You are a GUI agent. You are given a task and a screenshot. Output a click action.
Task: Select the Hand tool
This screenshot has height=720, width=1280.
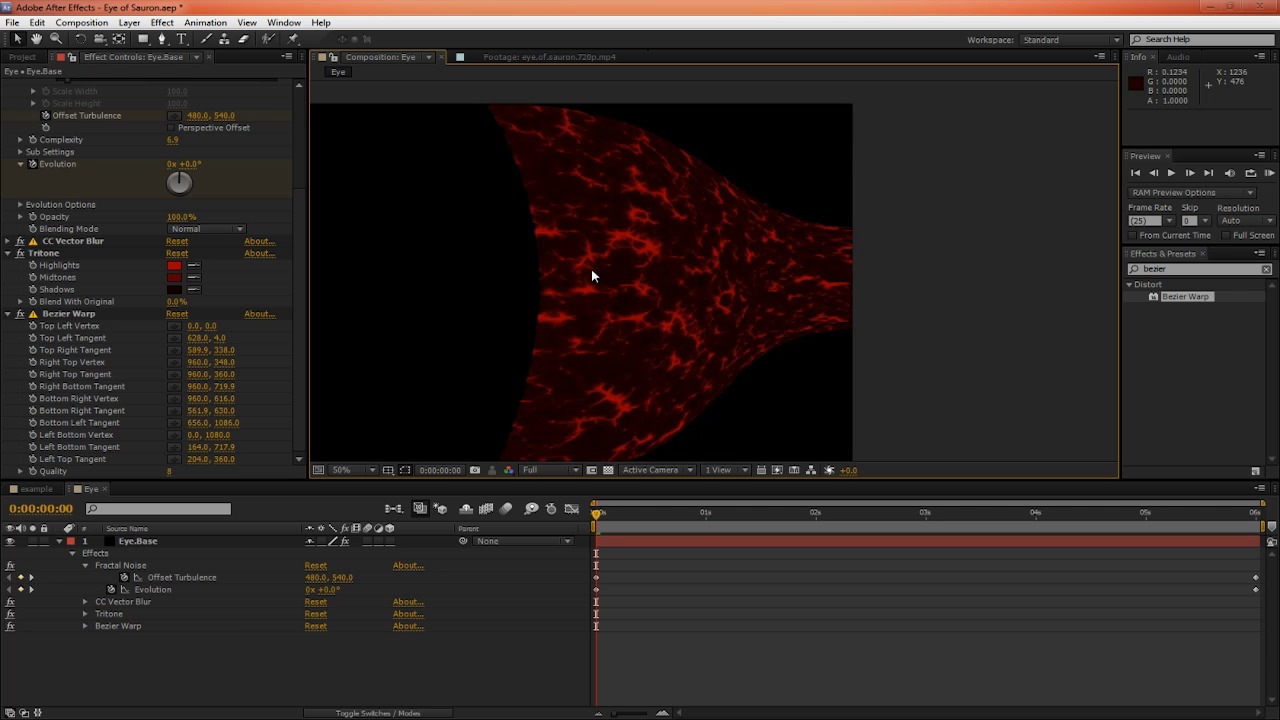pyautogui.click(x=36, y=39)
